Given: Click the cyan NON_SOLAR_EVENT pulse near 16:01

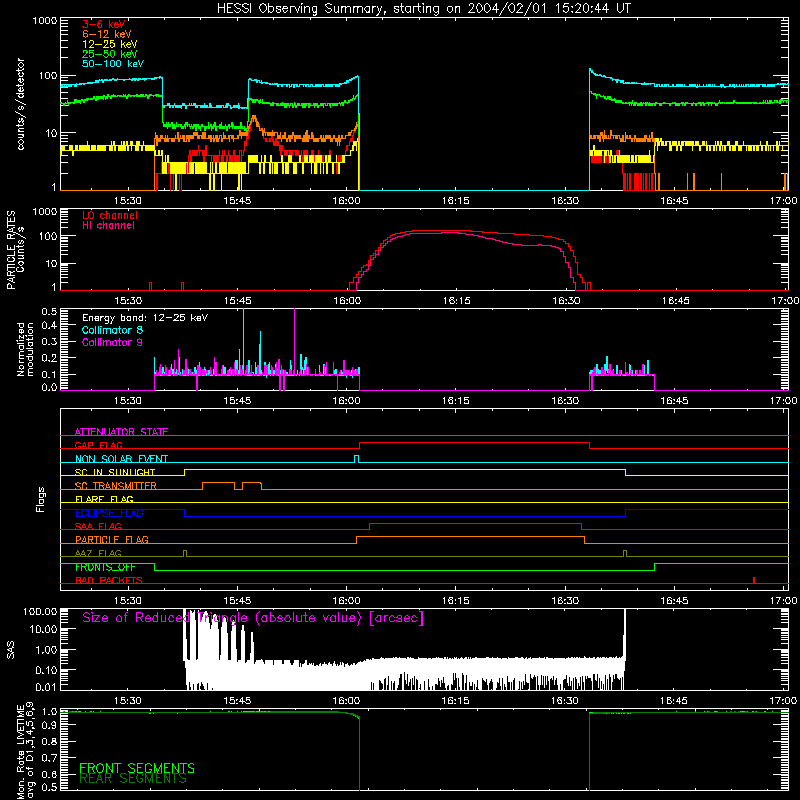Looking at the screenshot, I should 356,459.
